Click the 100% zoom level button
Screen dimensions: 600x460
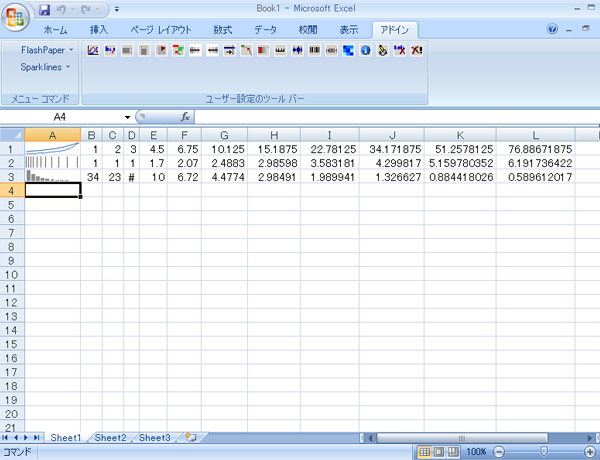[477, 452]
